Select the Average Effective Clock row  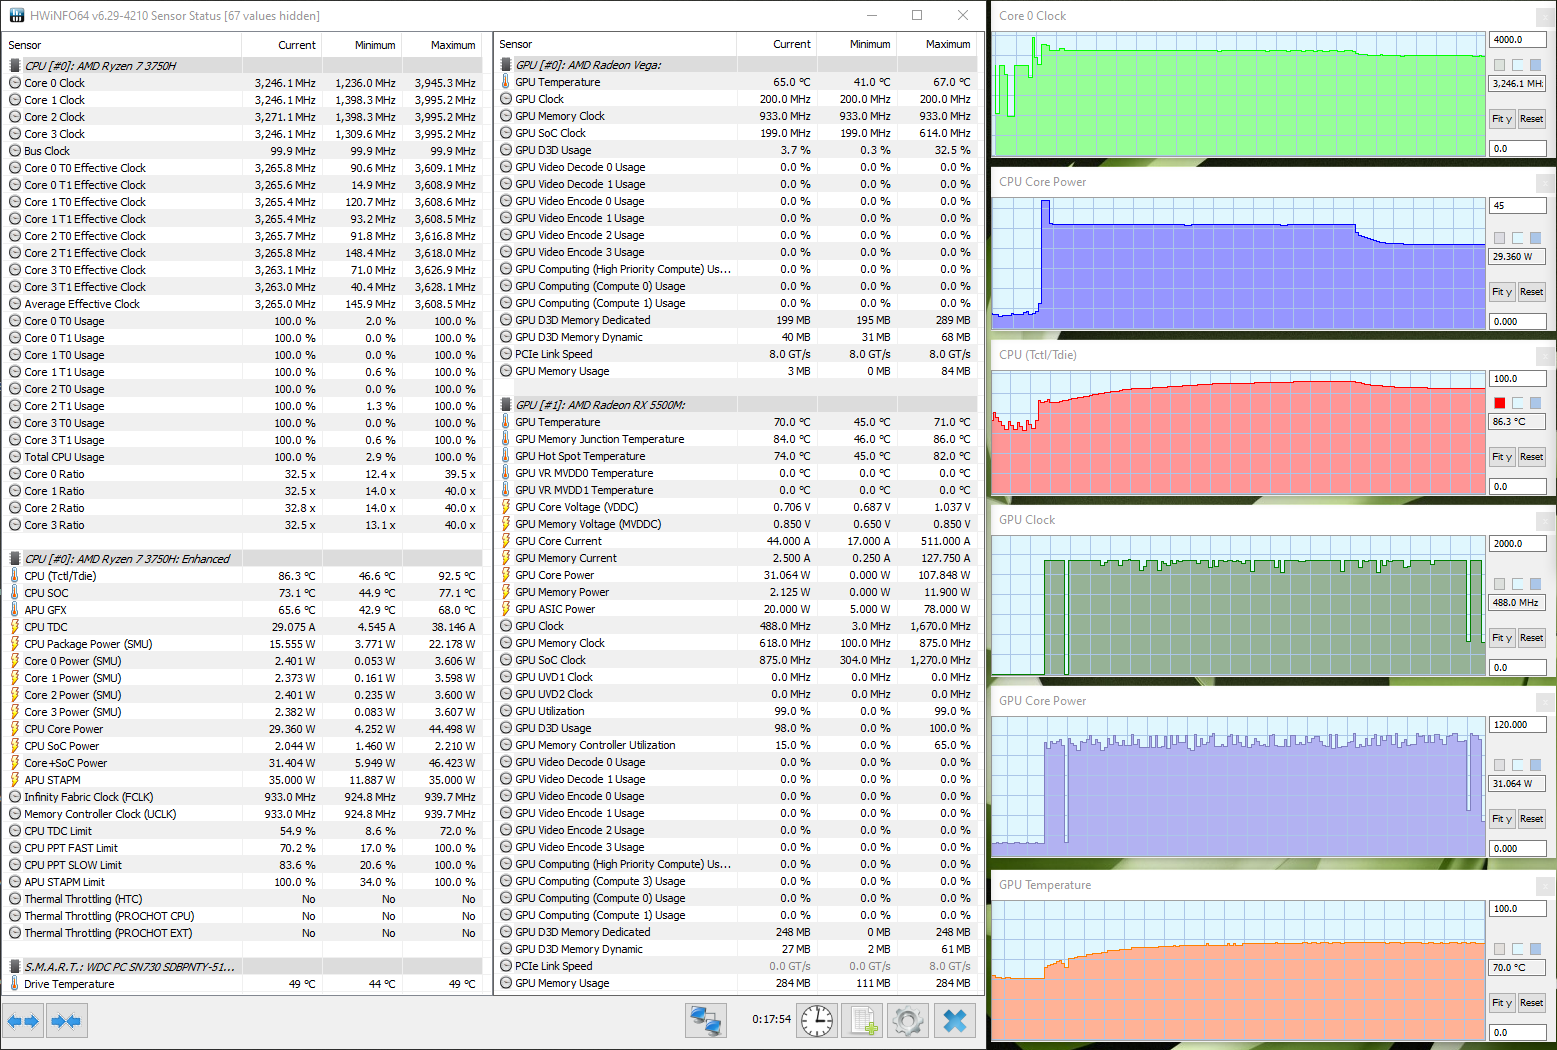click(242, 304)
